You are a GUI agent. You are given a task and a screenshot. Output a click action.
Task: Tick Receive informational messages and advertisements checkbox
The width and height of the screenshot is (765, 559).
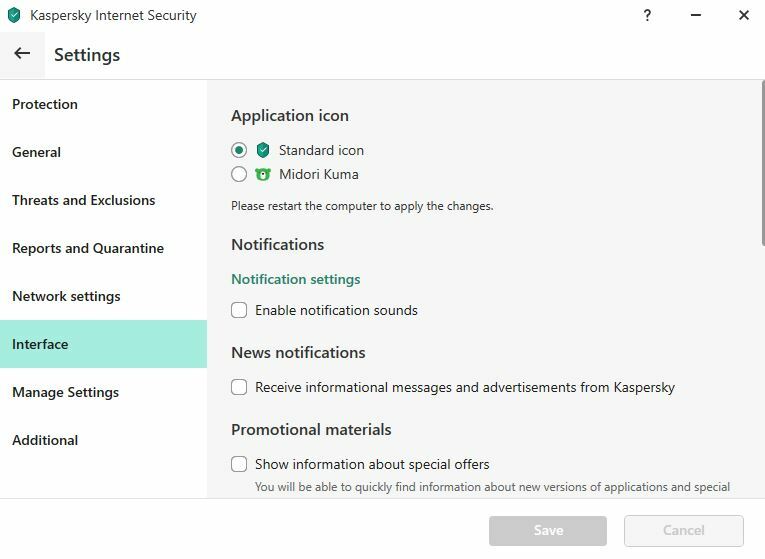(239, 387)
